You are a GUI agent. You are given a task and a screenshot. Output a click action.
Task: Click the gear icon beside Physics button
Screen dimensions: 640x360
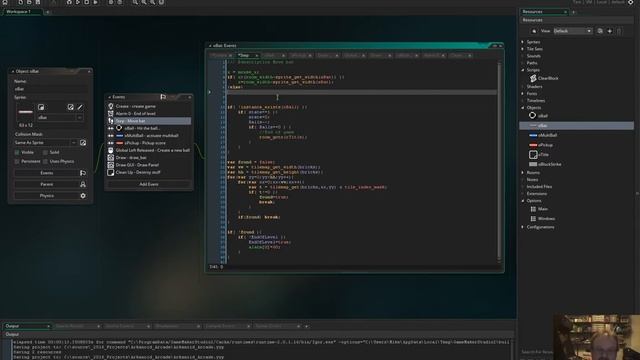tap(83, 196)
